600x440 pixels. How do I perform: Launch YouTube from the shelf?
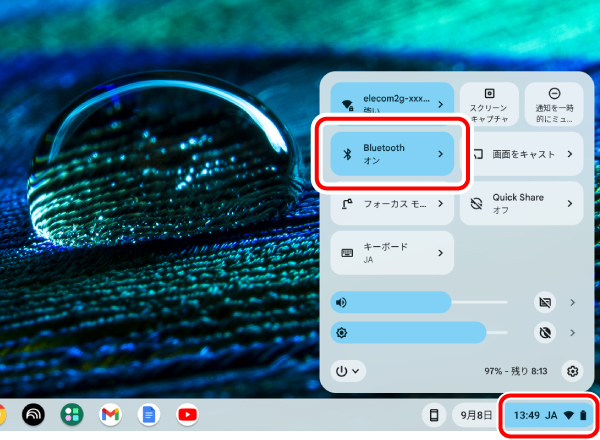click(x=186, y=413)
